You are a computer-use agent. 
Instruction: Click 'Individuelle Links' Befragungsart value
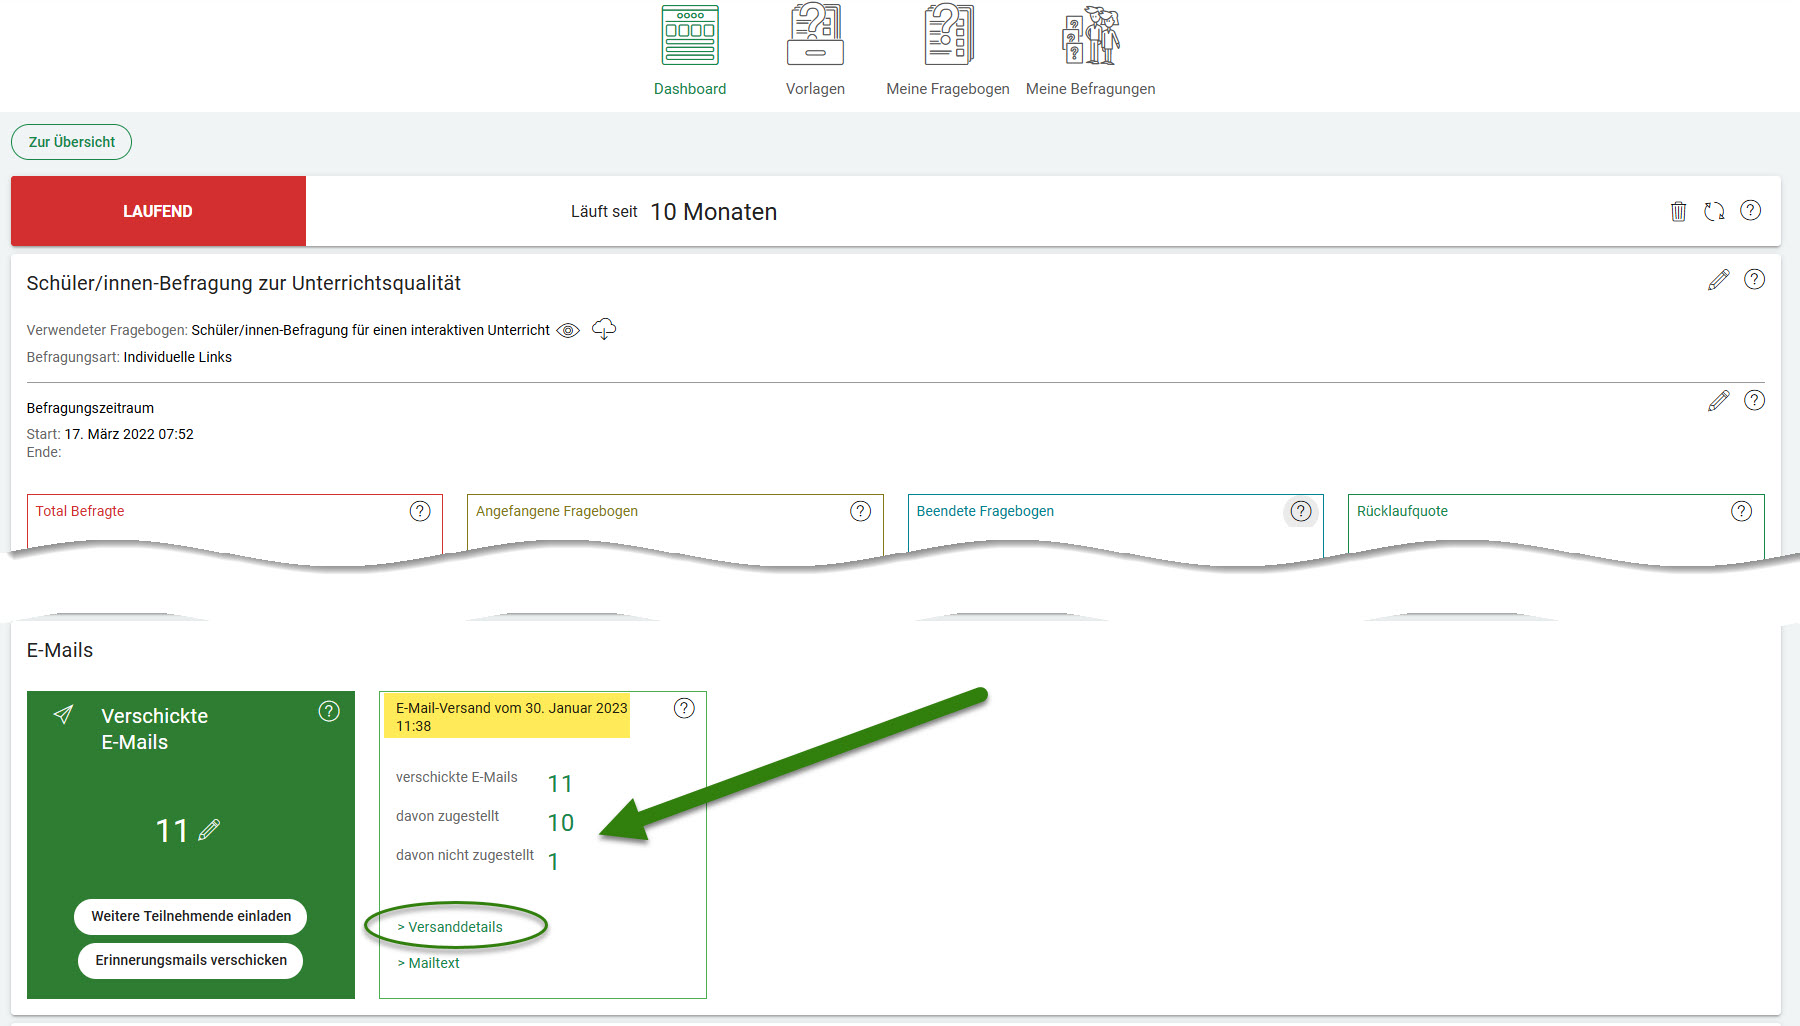pyautogui.click(x=178, y=357)
